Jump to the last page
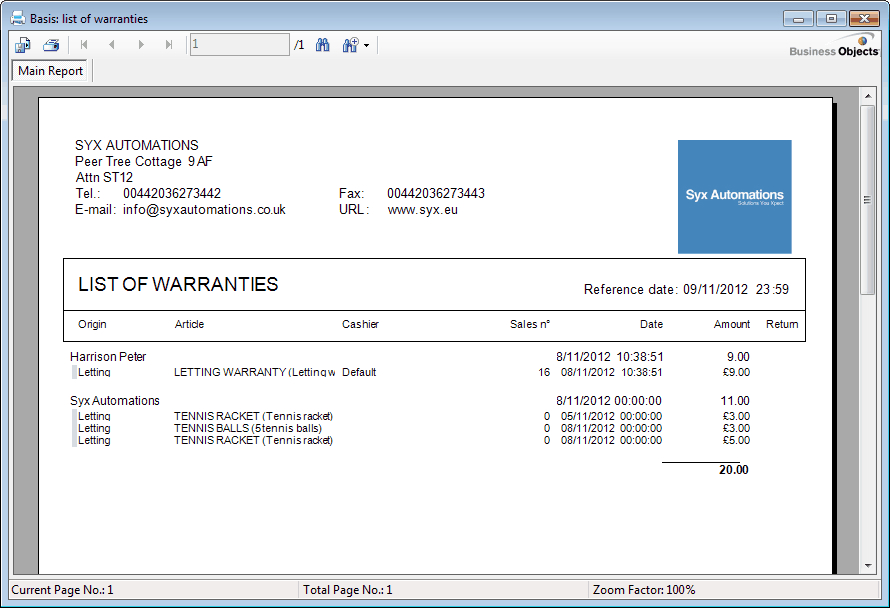Image resolution: width=890 pixels, height=608 pixels. 169,45
